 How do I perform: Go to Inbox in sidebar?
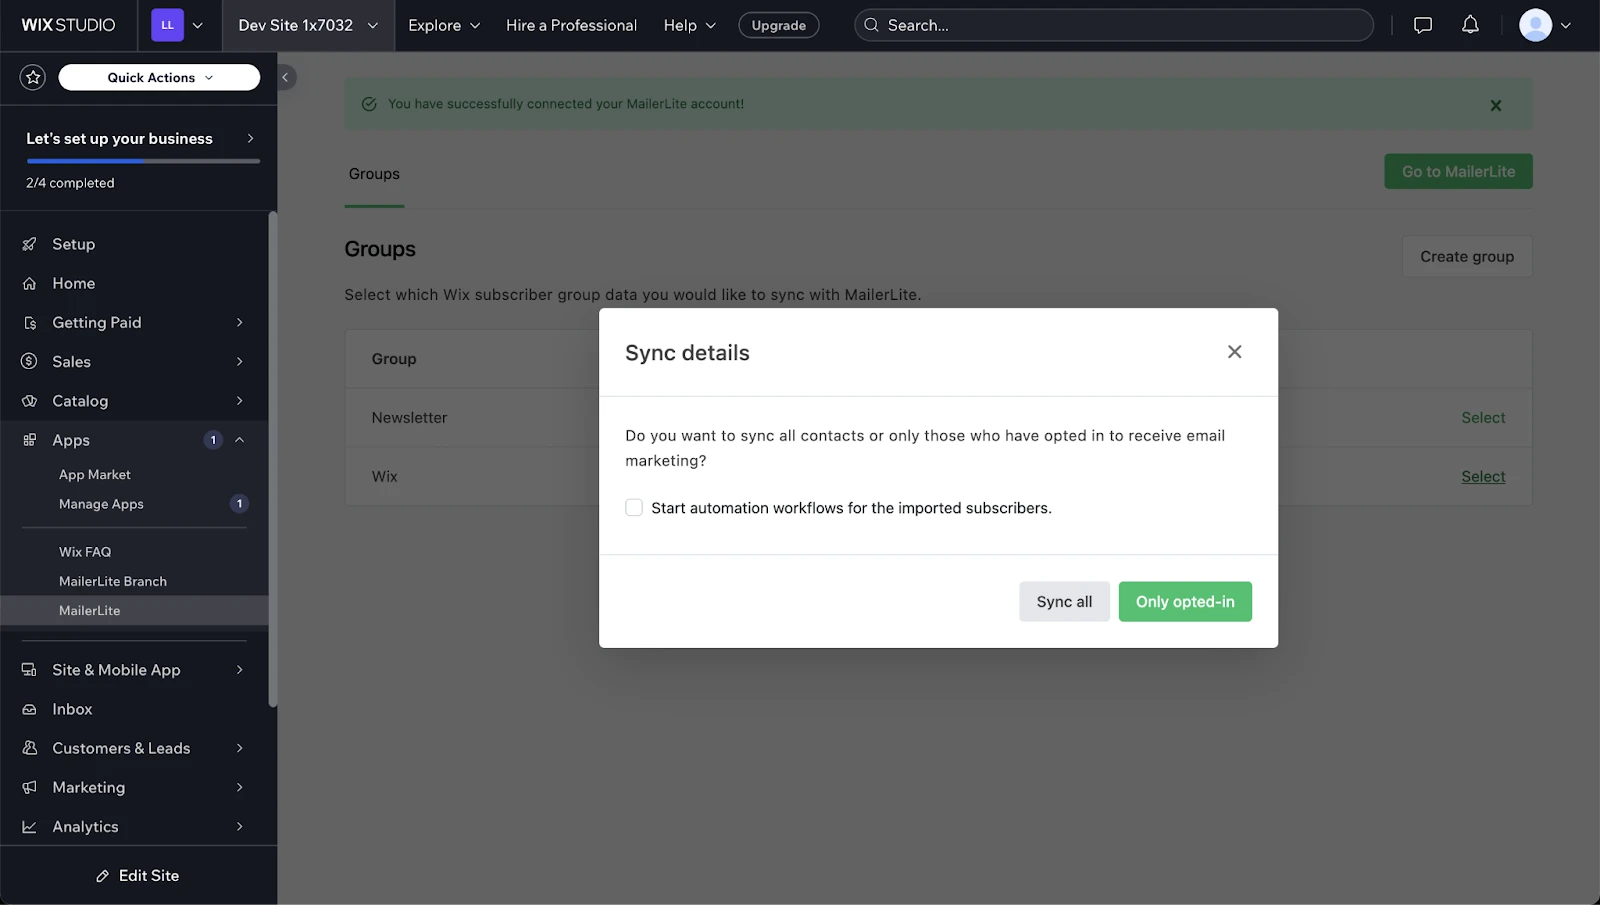pyautogui.click(x=72, y=709)
